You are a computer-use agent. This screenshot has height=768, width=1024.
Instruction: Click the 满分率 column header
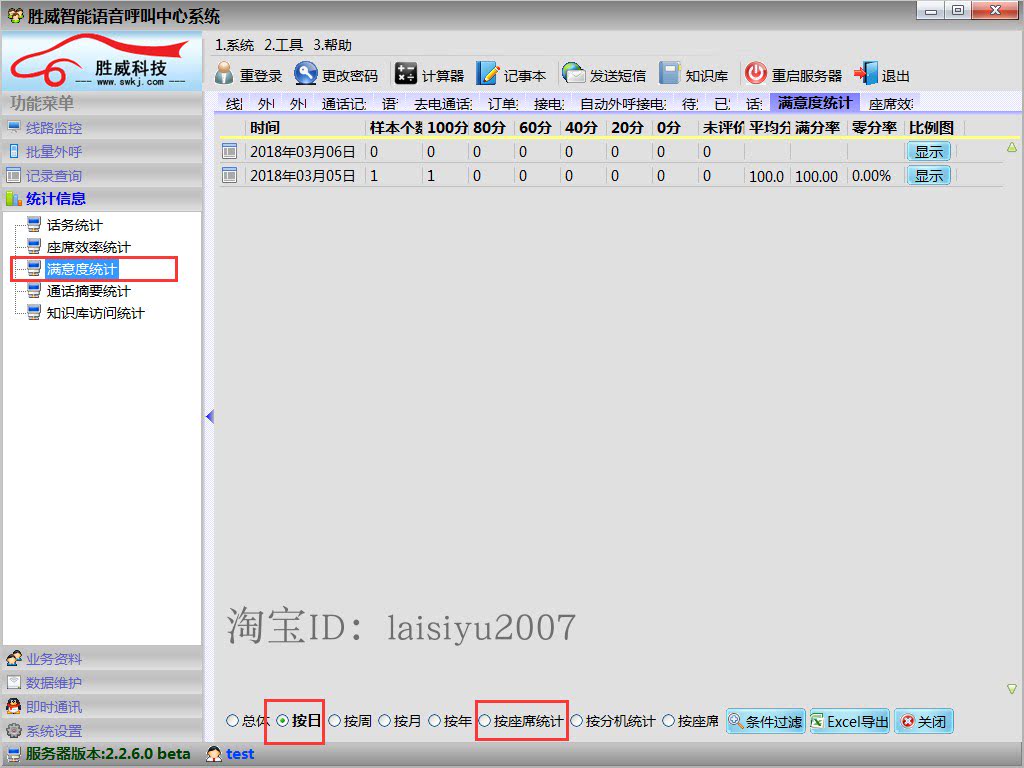818,127
